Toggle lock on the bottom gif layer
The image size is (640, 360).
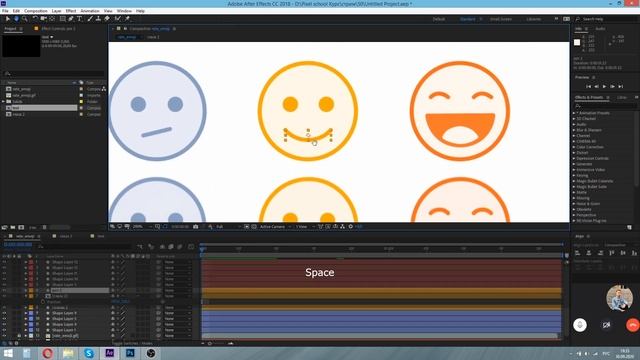19,336
